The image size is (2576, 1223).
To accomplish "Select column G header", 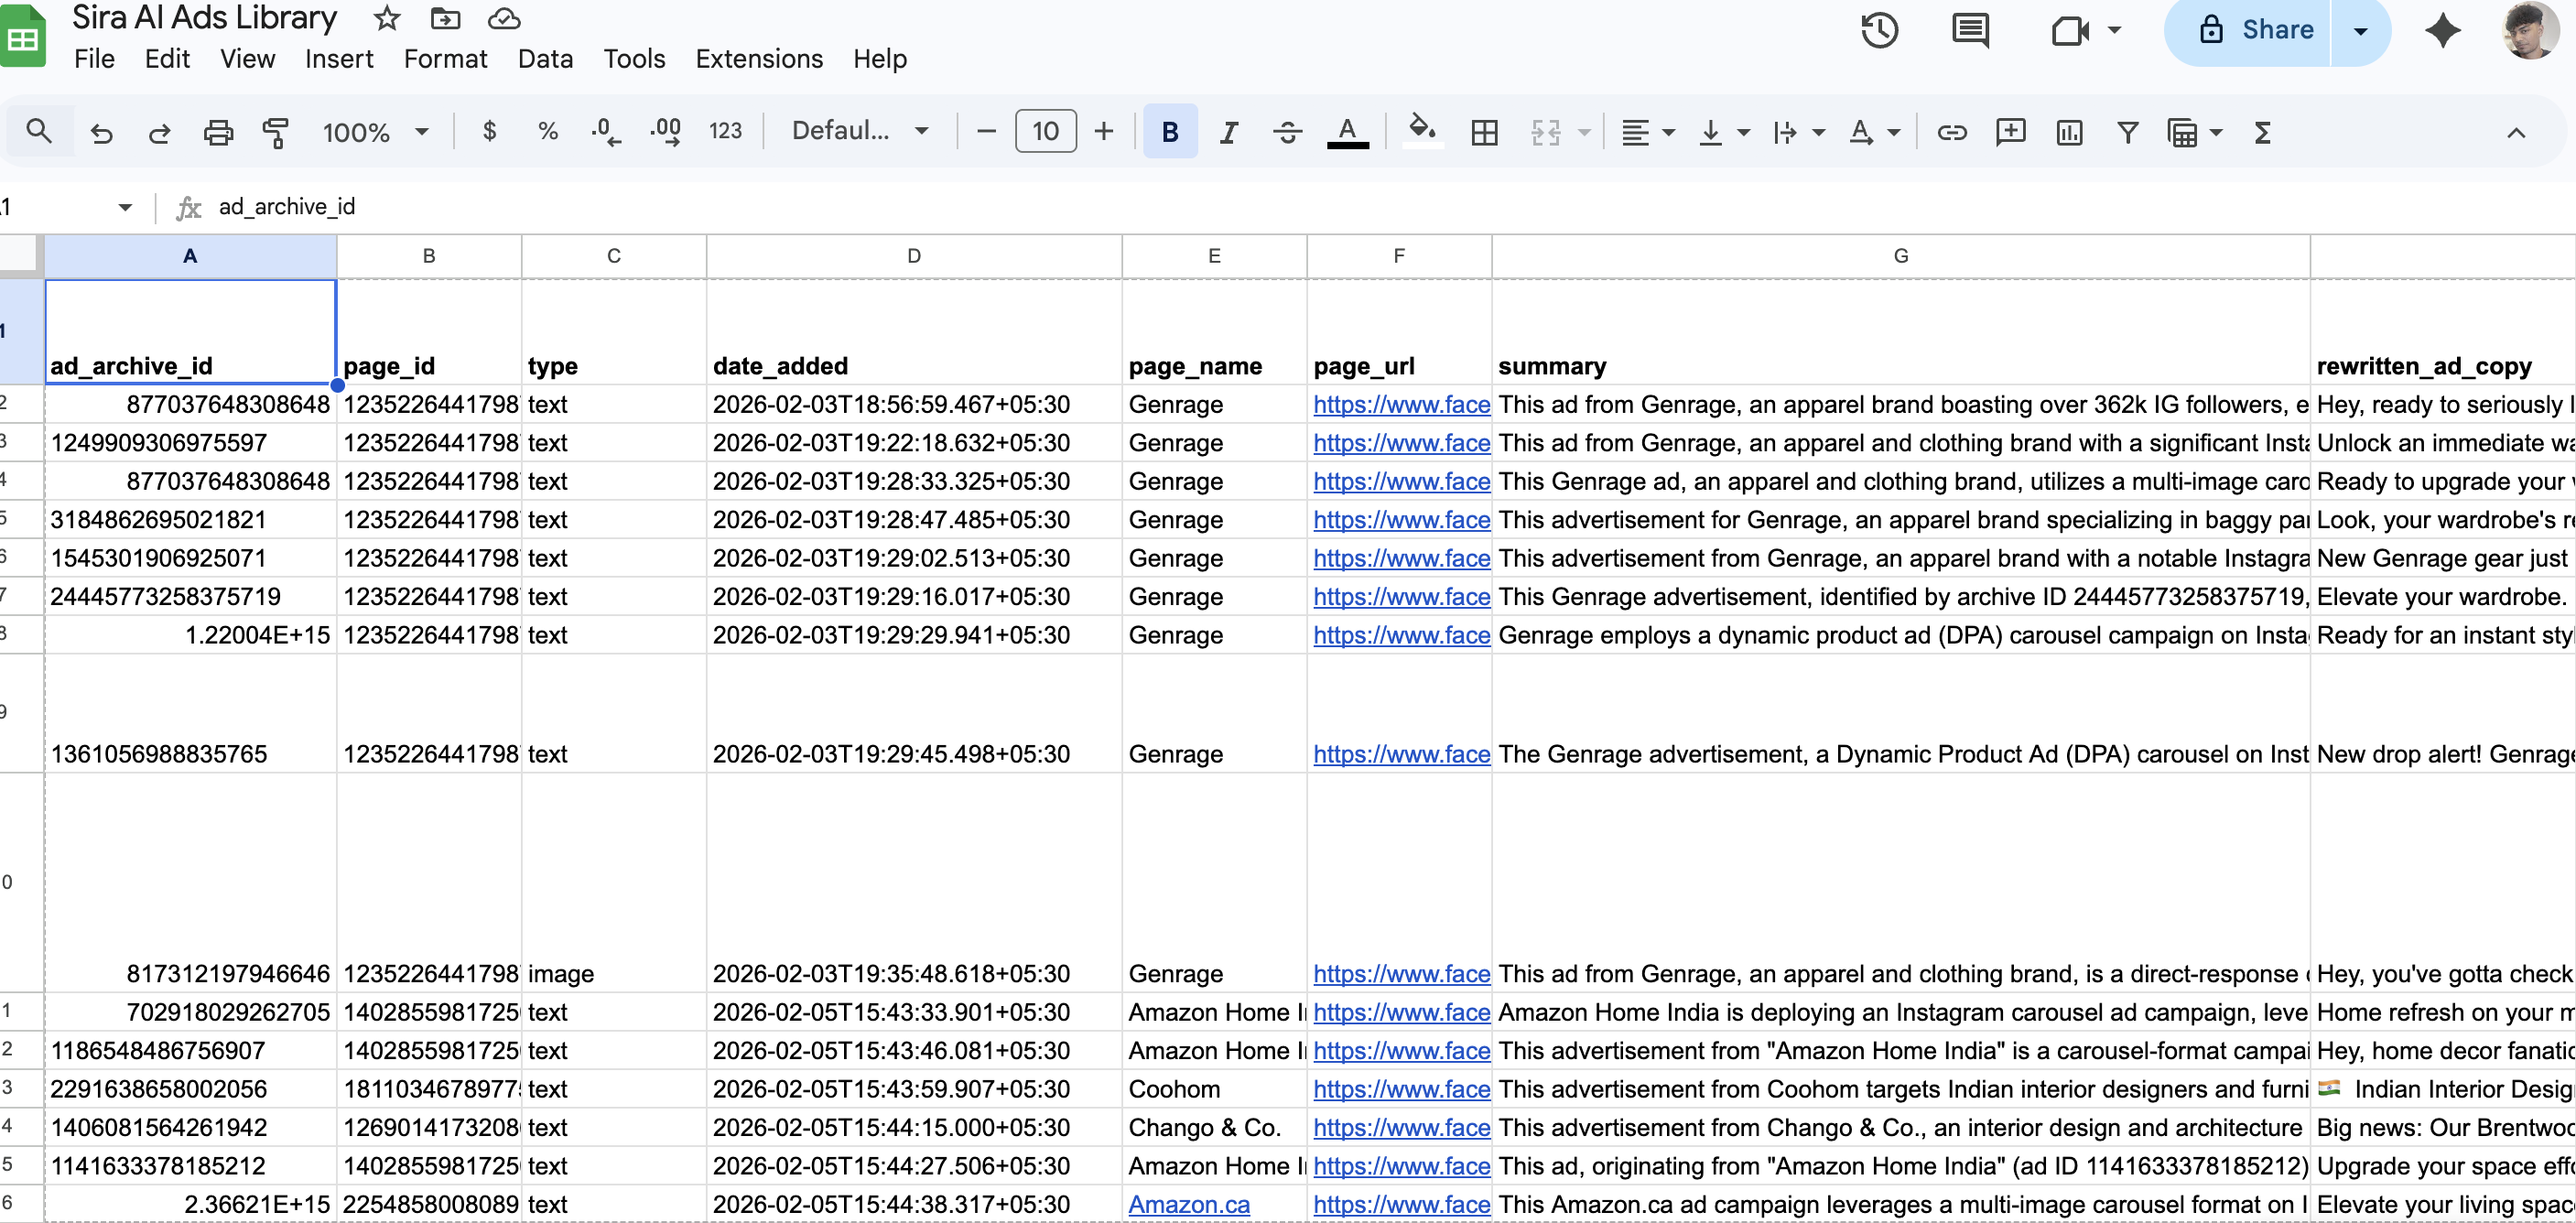I will 1900,256.
